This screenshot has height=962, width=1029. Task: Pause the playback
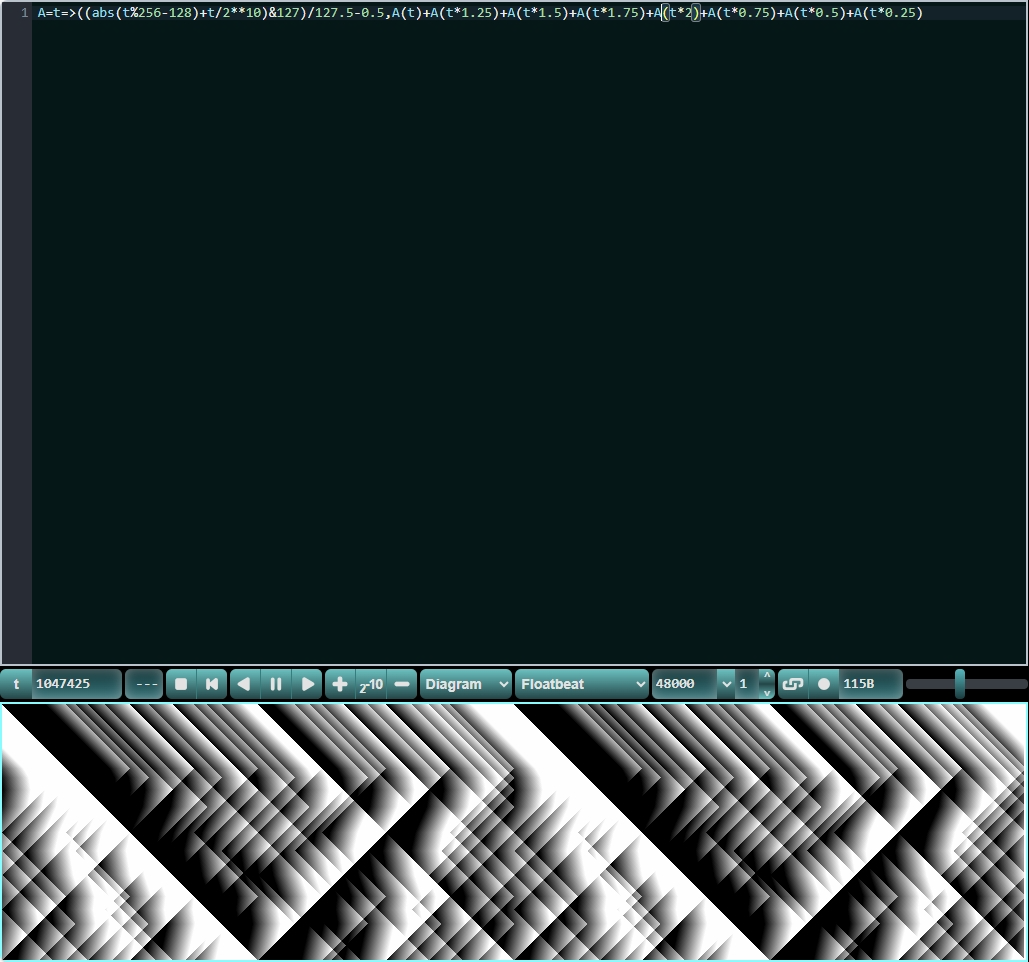[276, 684]
